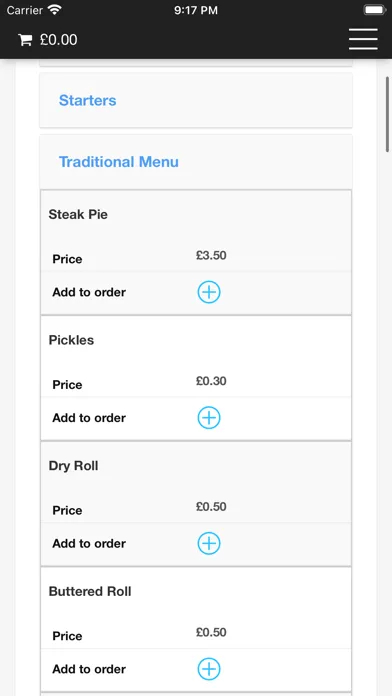Add Dry Roll to order
Image resolution: width=392 pixels, height=696 pixels.
point(209,543)
